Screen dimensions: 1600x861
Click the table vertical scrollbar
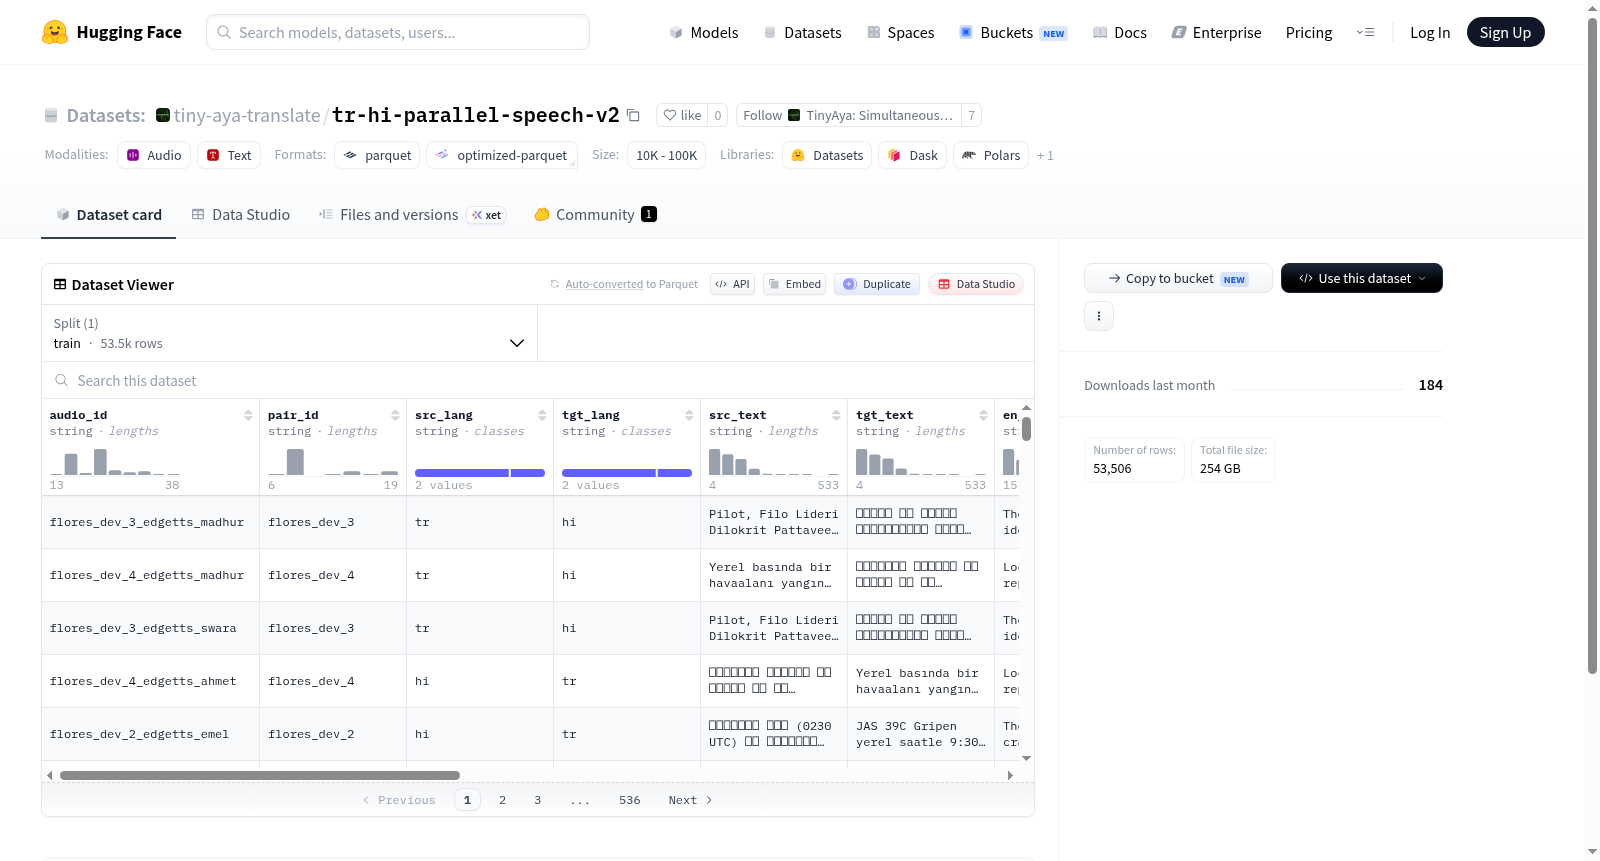[1027, 429]
